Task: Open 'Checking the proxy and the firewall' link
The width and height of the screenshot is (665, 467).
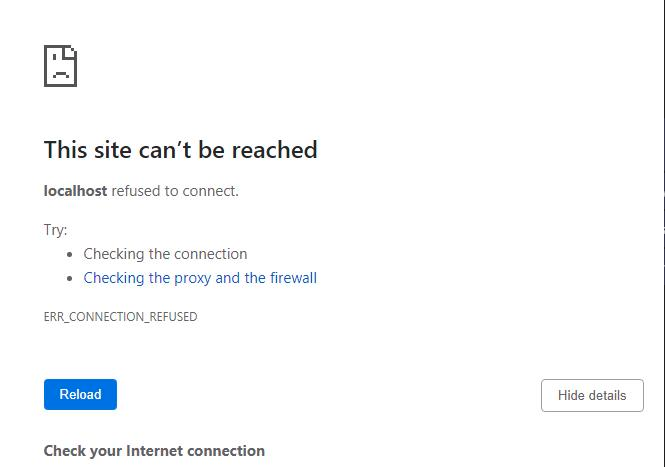Action: (200, 278)
